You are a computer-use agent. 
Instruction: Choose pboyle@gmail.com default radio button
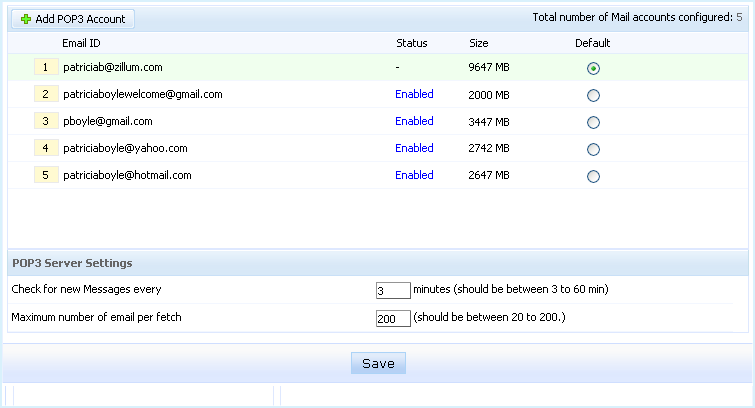(594, 122)
